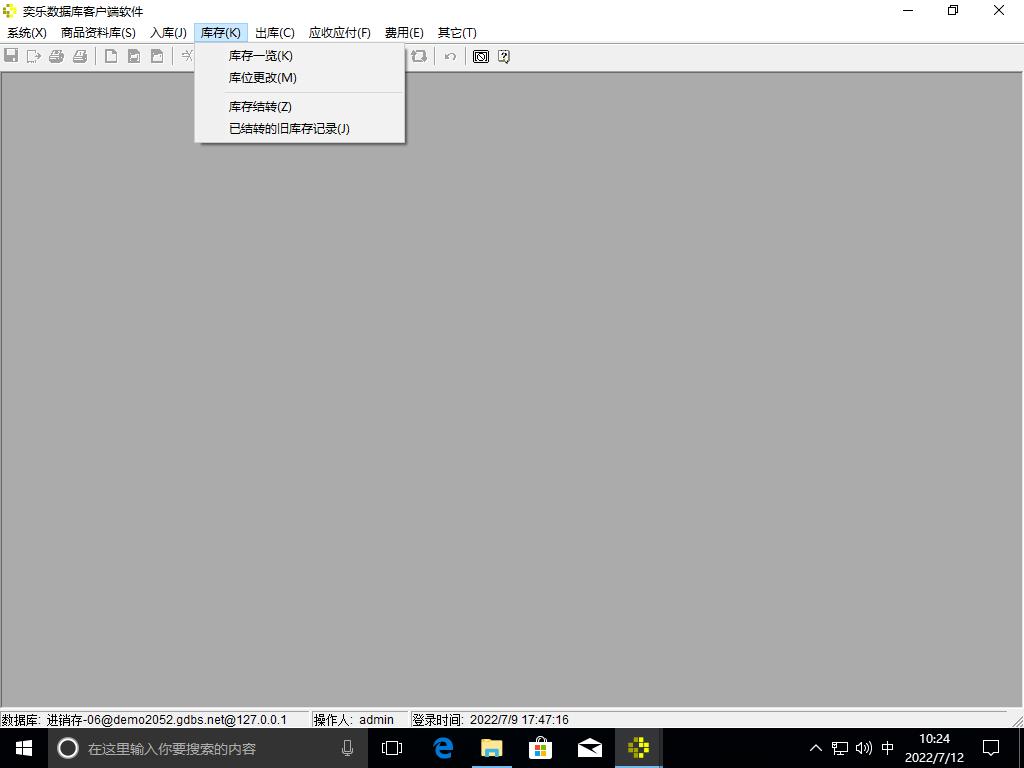Click the Save floppy disk toolbar icon
Image resolution: width=1024 pixels, height=768 pixels.
tap(11, 56)
